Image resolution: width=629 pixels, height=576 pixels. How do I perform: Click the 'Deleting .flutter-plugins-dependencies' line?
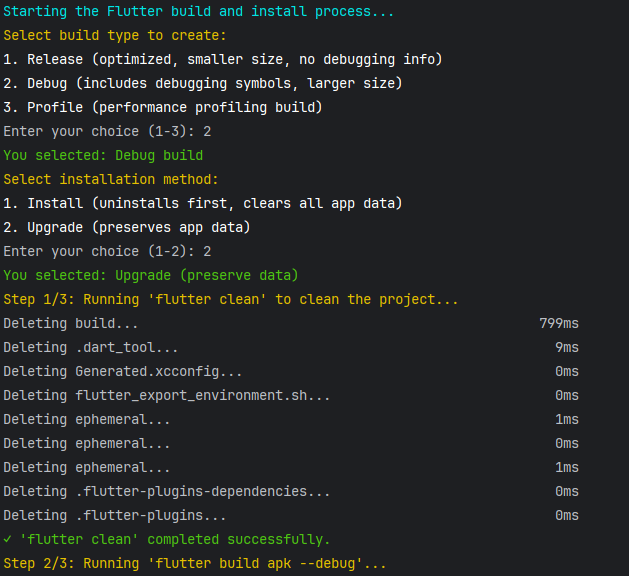coord(291,491)
